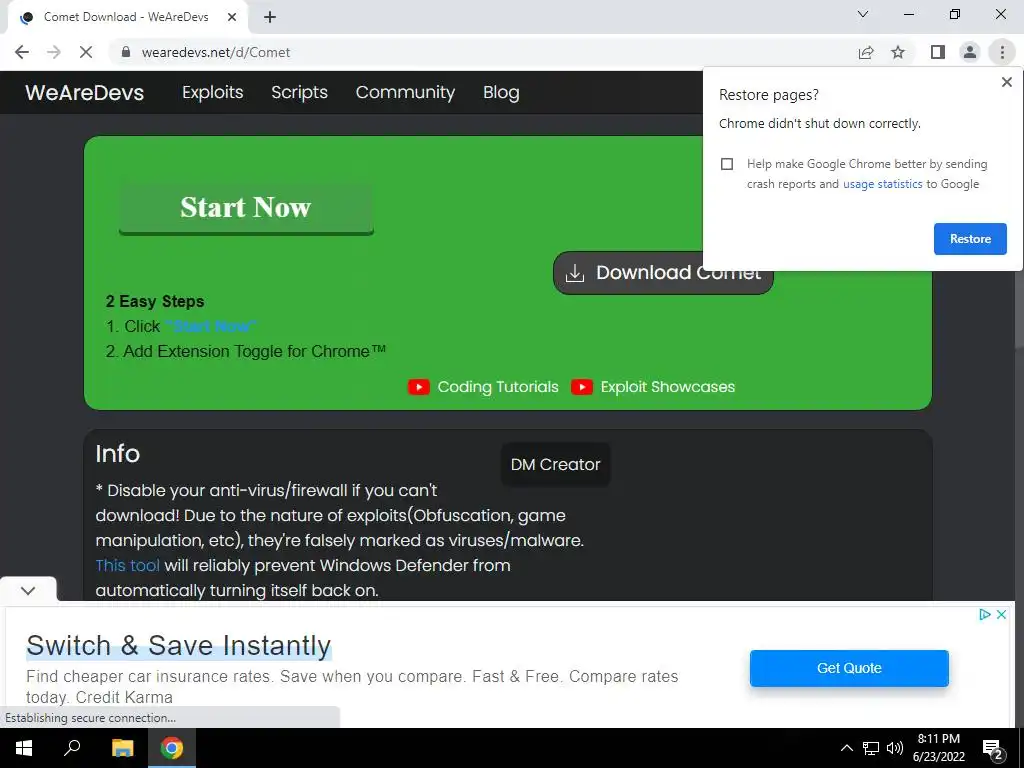Open the taskbar clock and date
Viewport: 1024px width, 768px height.
click(x=938, y=748)
